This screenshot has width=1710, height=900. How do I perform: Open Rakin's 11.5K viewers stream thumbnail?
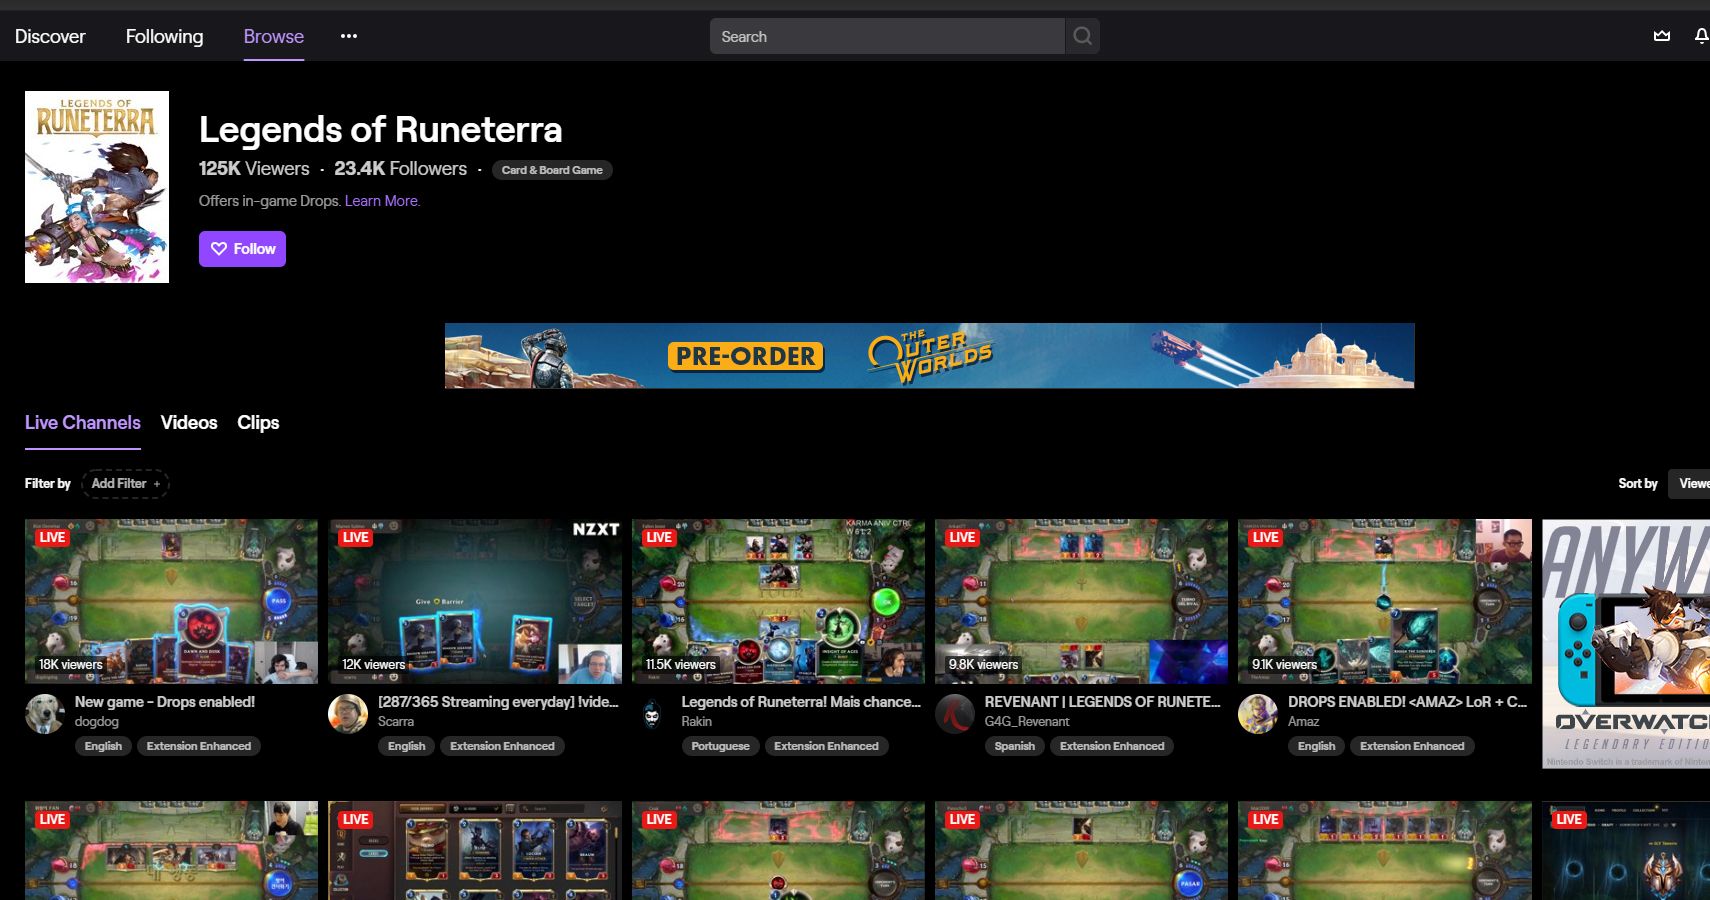(x=778, y=601)
